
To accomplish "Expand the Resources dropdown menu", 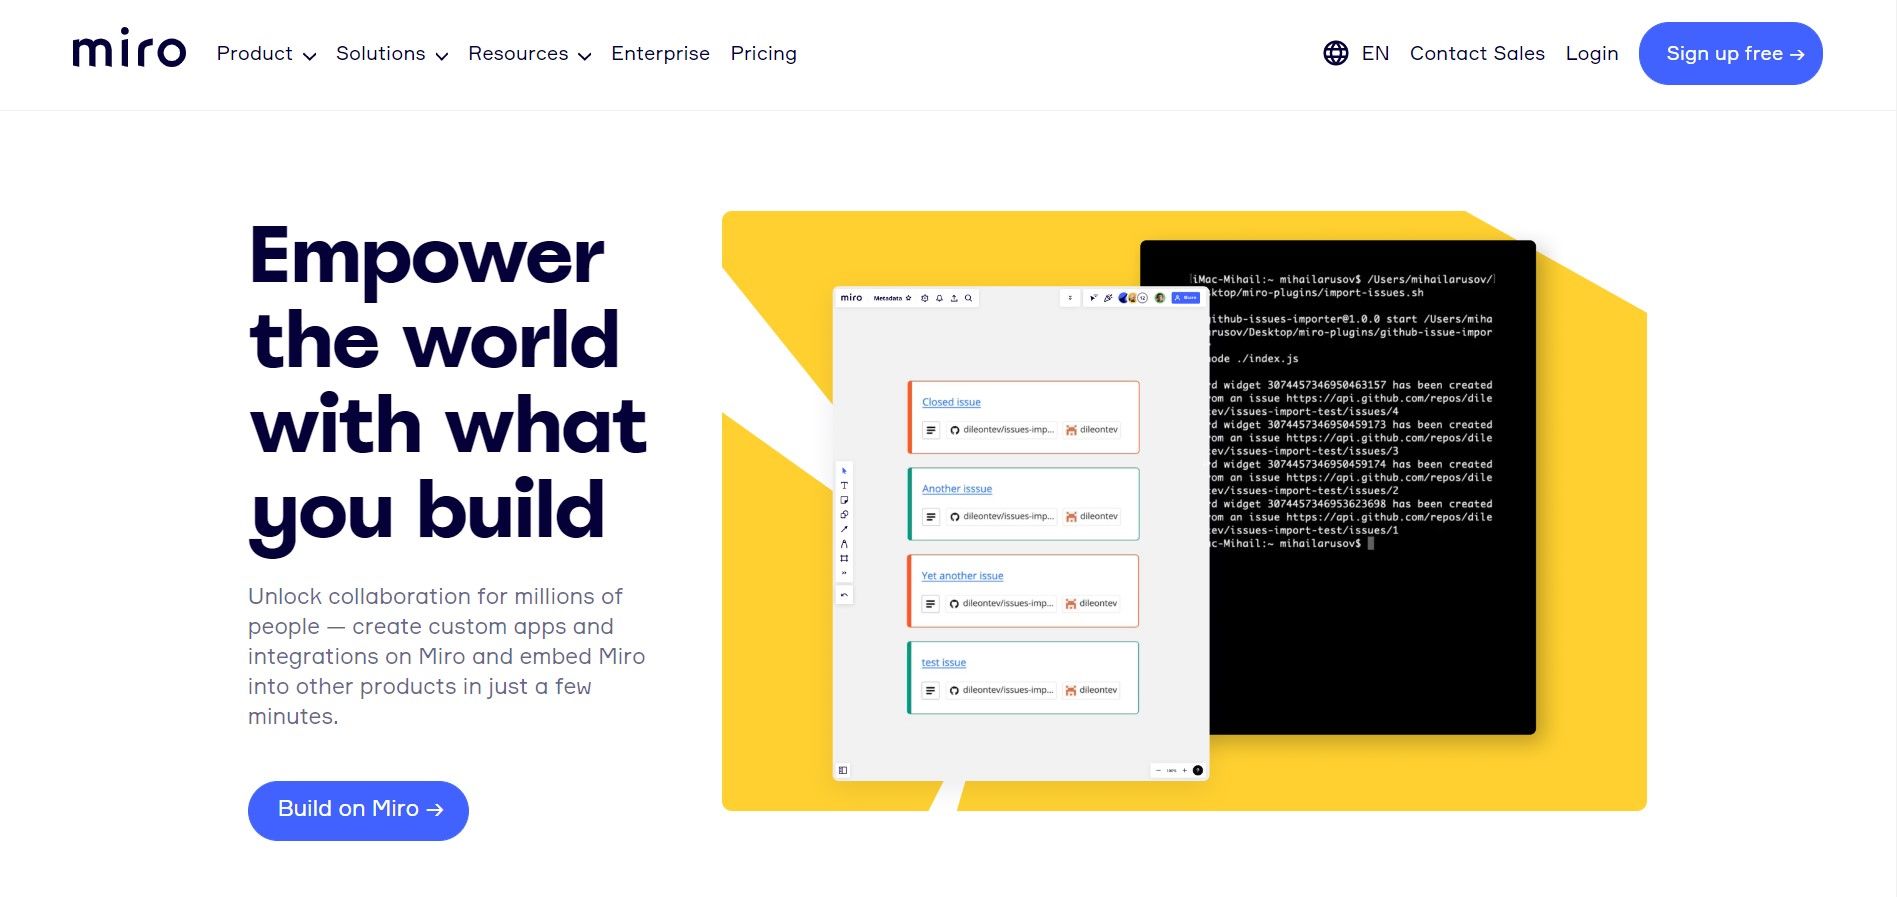I will coord(529,54).
